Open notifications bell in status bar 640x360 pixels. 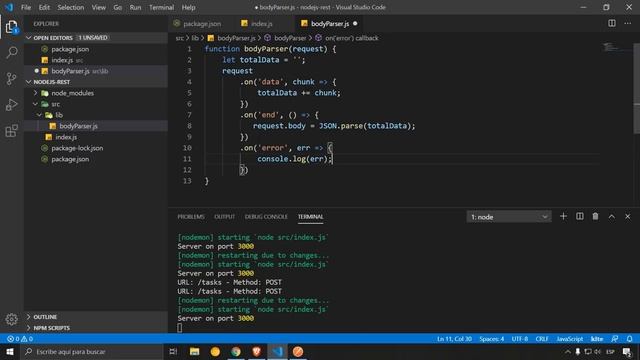pos(629,339)
